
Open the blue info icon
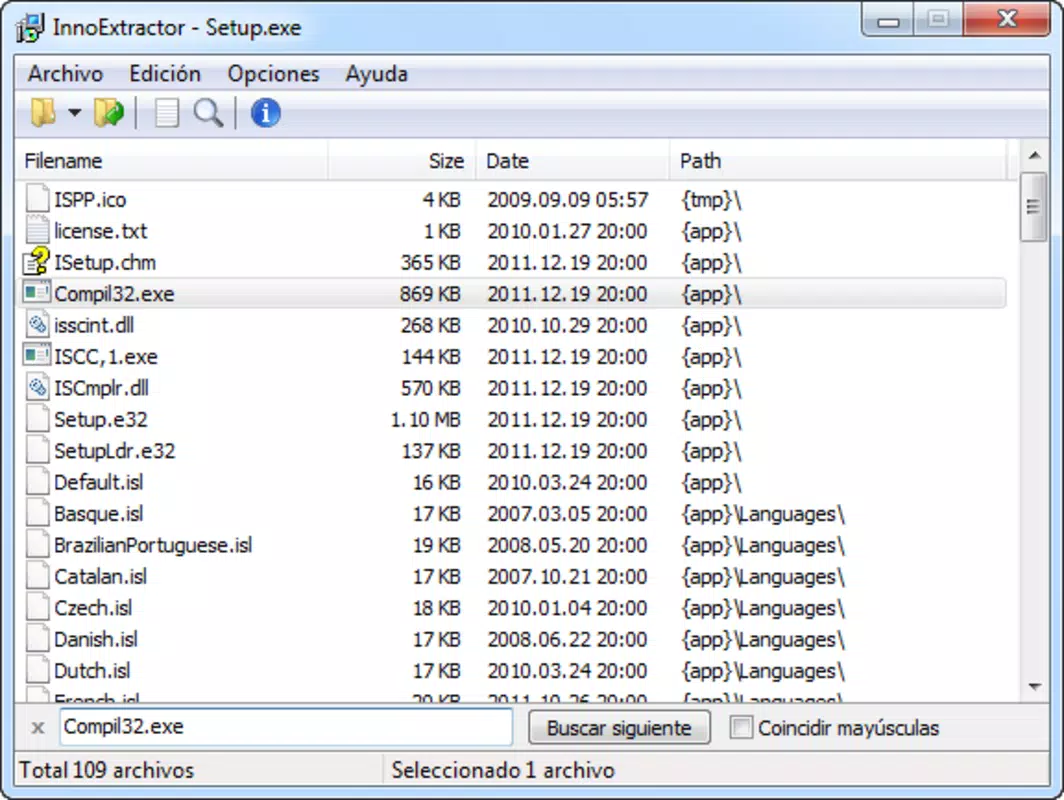tap(265, 113)
